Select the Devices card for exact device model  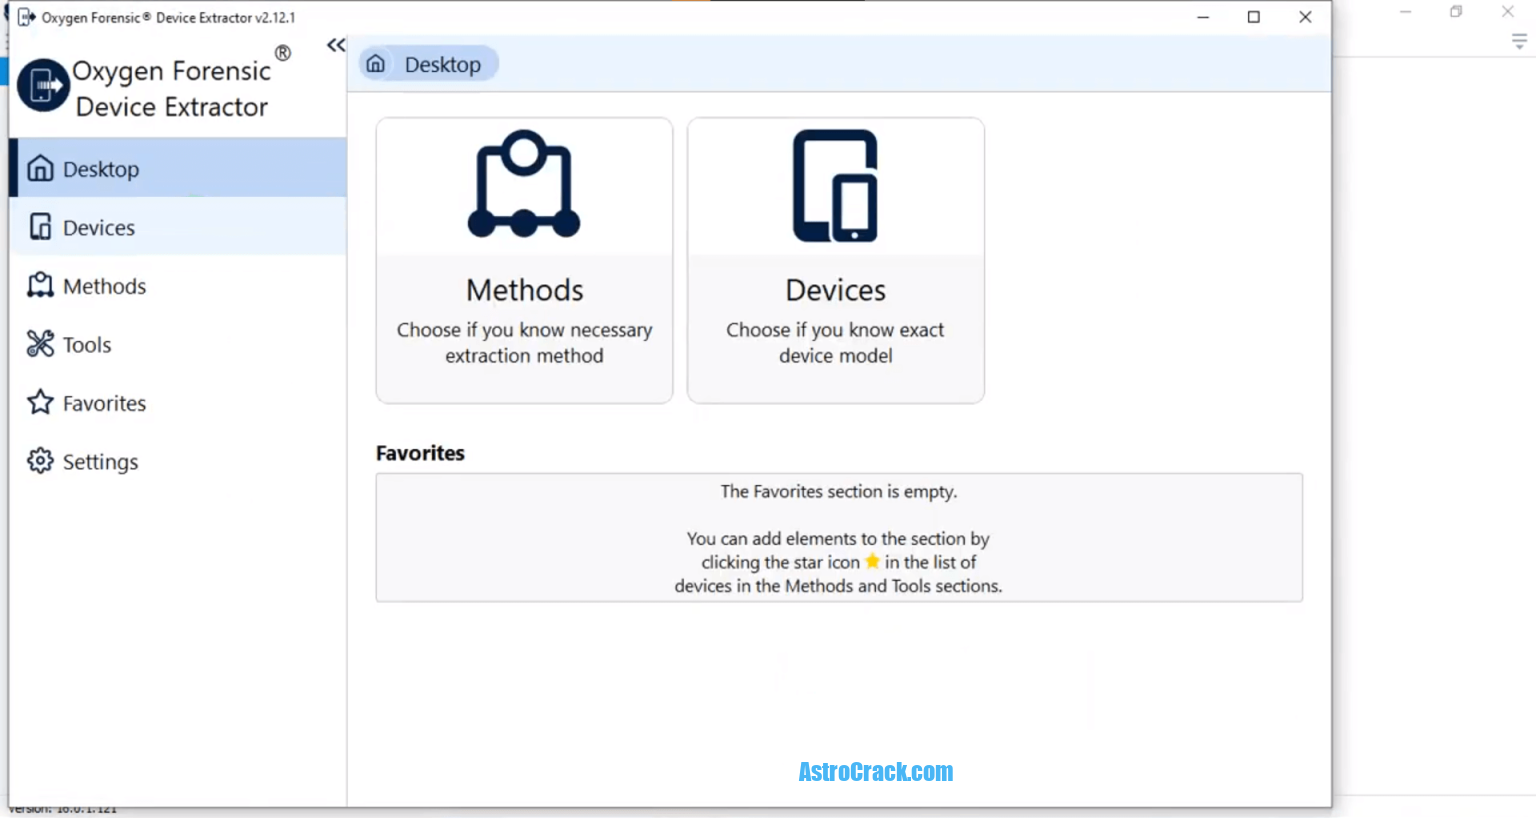pyautogui.click(x=835, y=259)
